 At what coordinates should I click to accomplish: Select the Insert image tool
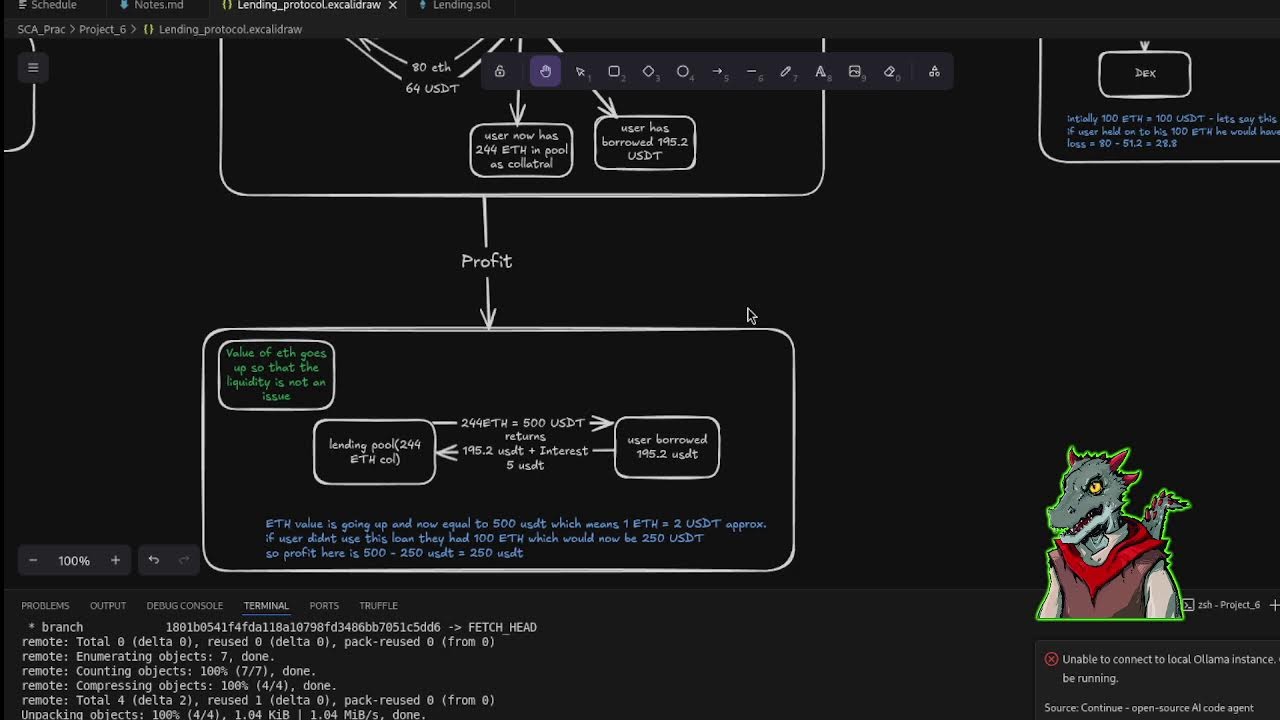(855, 72)
